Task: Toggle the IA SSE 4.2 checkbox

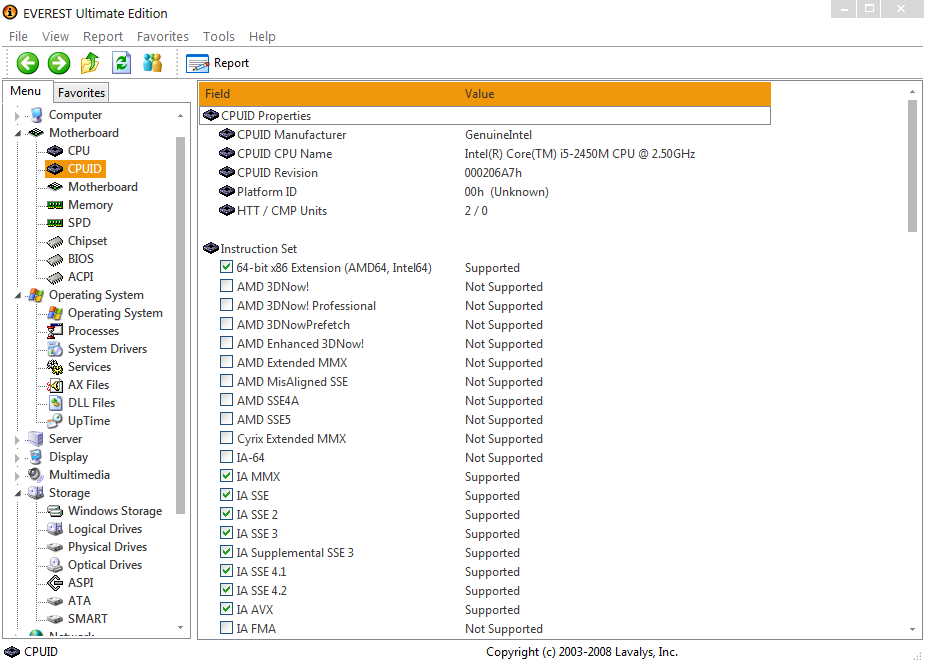Action: [226, 589]
